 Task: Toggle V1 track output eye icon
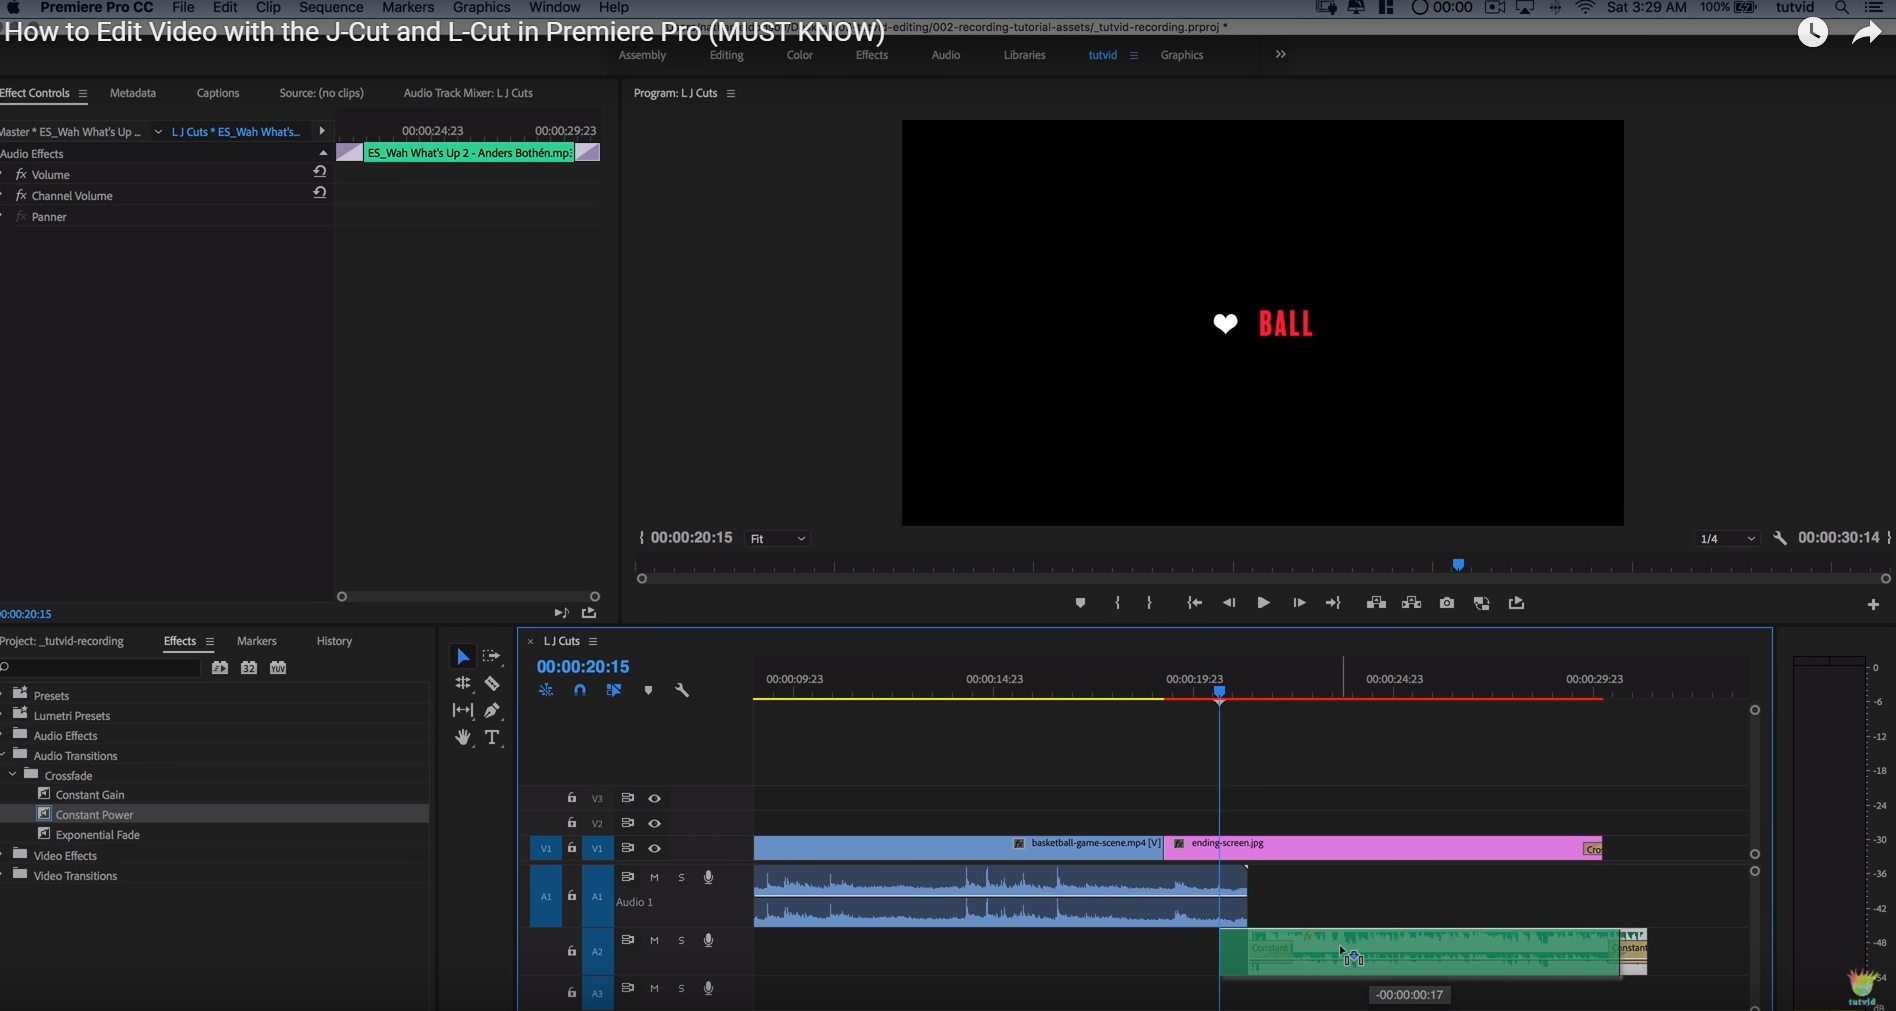(x=654, y=849)
